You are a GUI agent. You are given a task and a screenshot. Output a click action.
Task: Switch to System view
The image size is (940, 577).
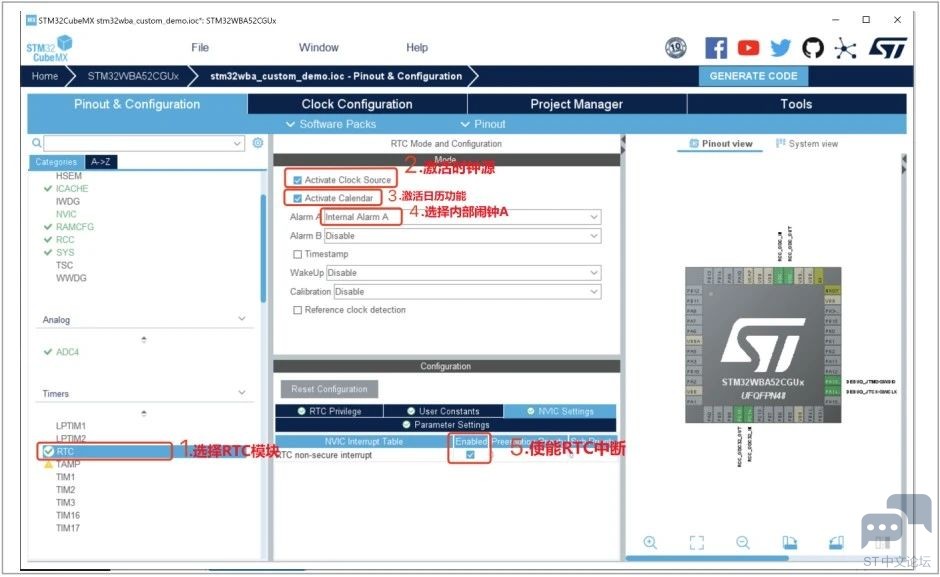coord(807,144)
